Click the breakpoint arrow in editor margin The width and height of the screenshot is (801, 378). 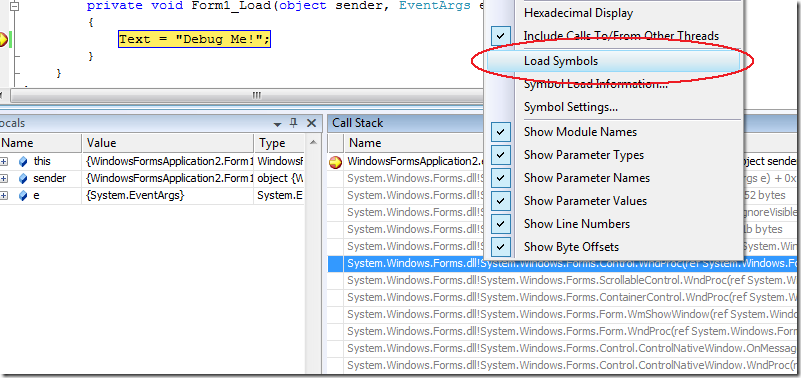click(x=3, y=39)
